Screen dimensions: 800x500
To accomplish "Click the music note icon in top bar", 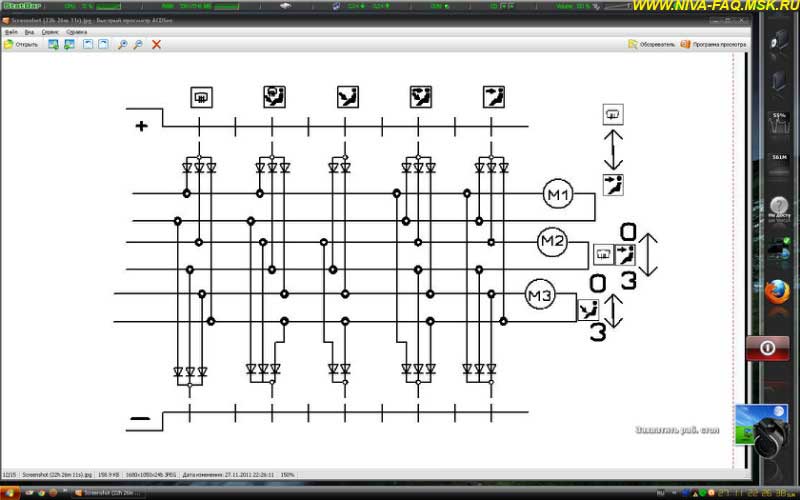I will pyautogui.click(x=337, y=6).
